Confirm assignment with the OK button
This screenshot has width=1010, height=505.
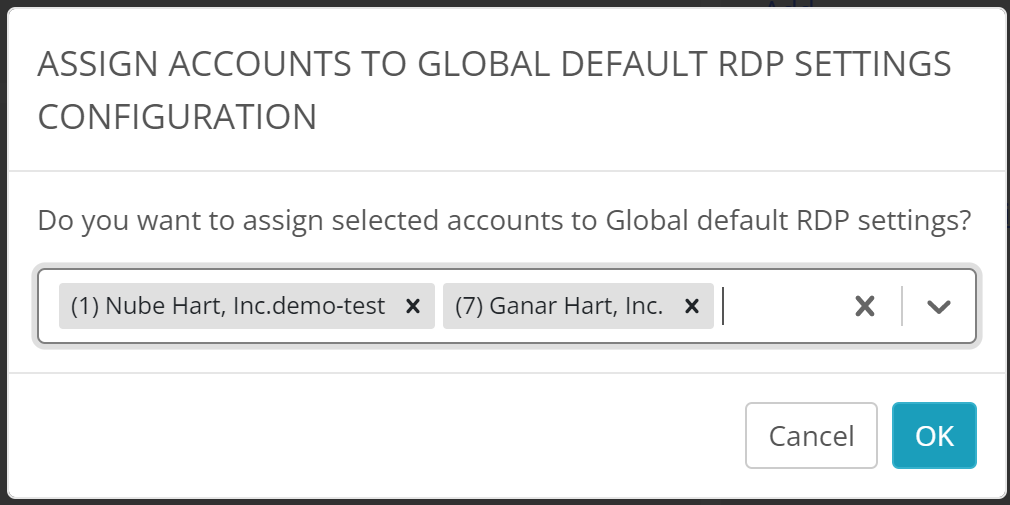coord(934,436)
